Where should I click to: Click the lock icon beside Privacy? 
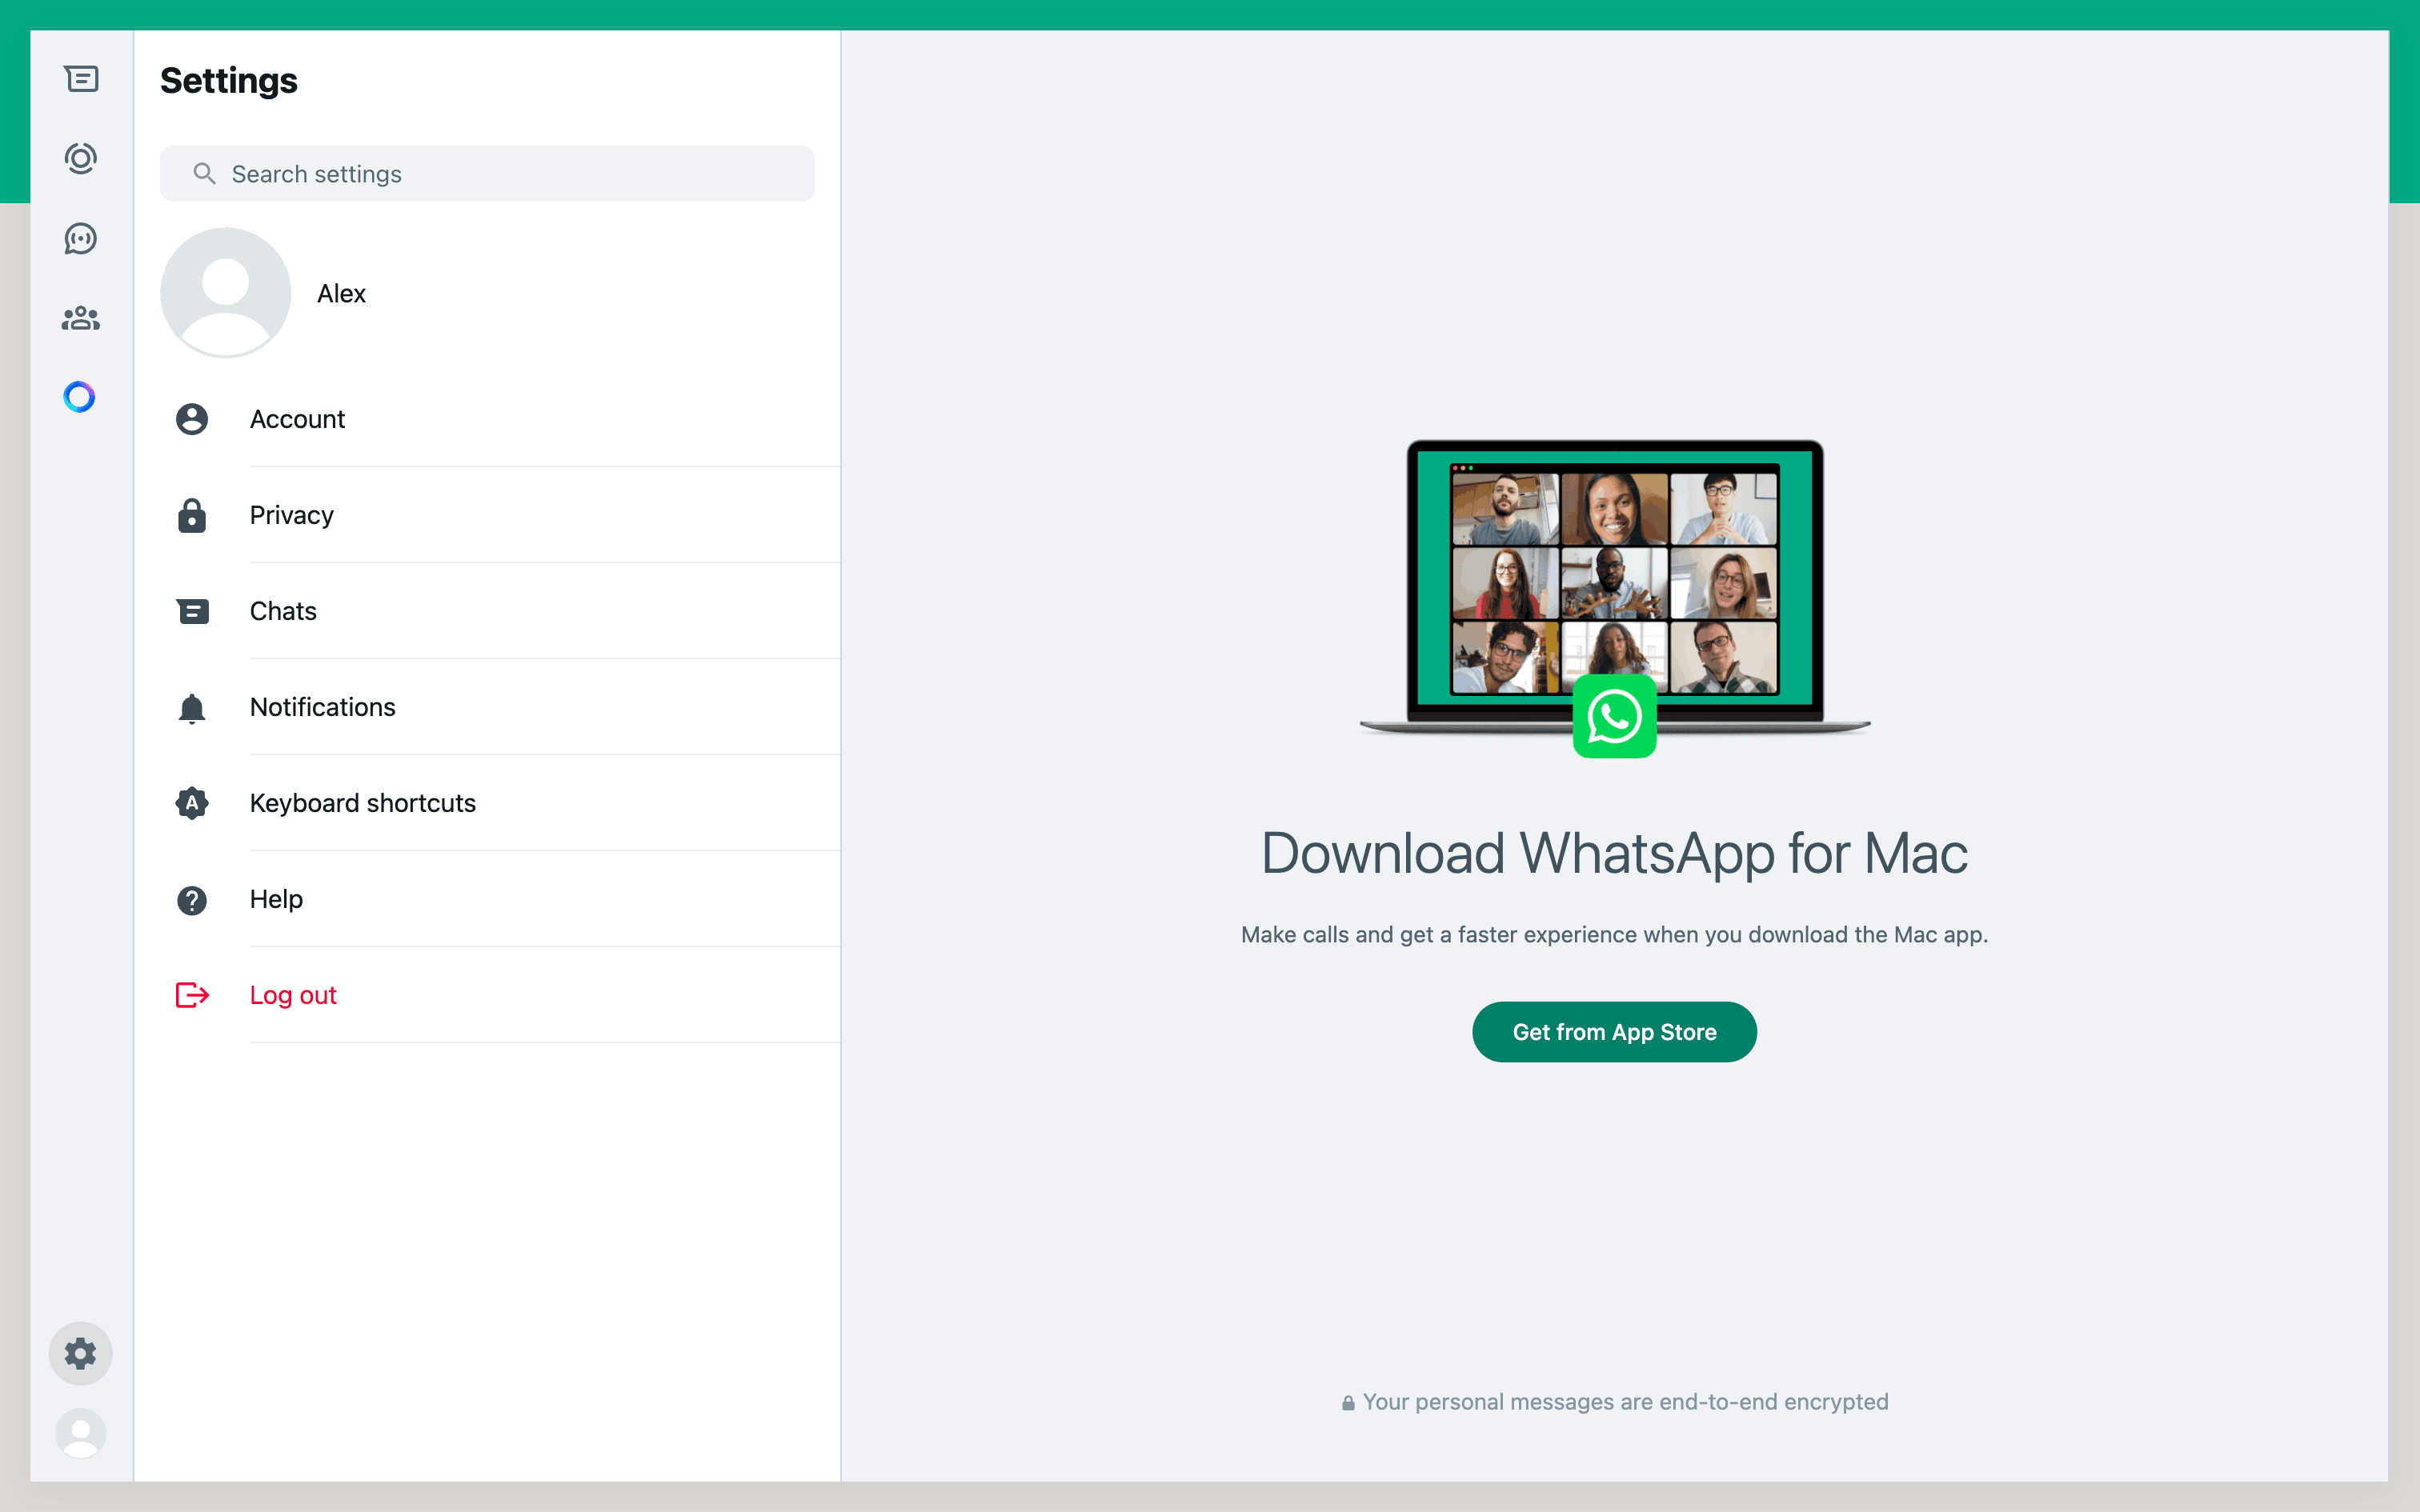point(192,515)
